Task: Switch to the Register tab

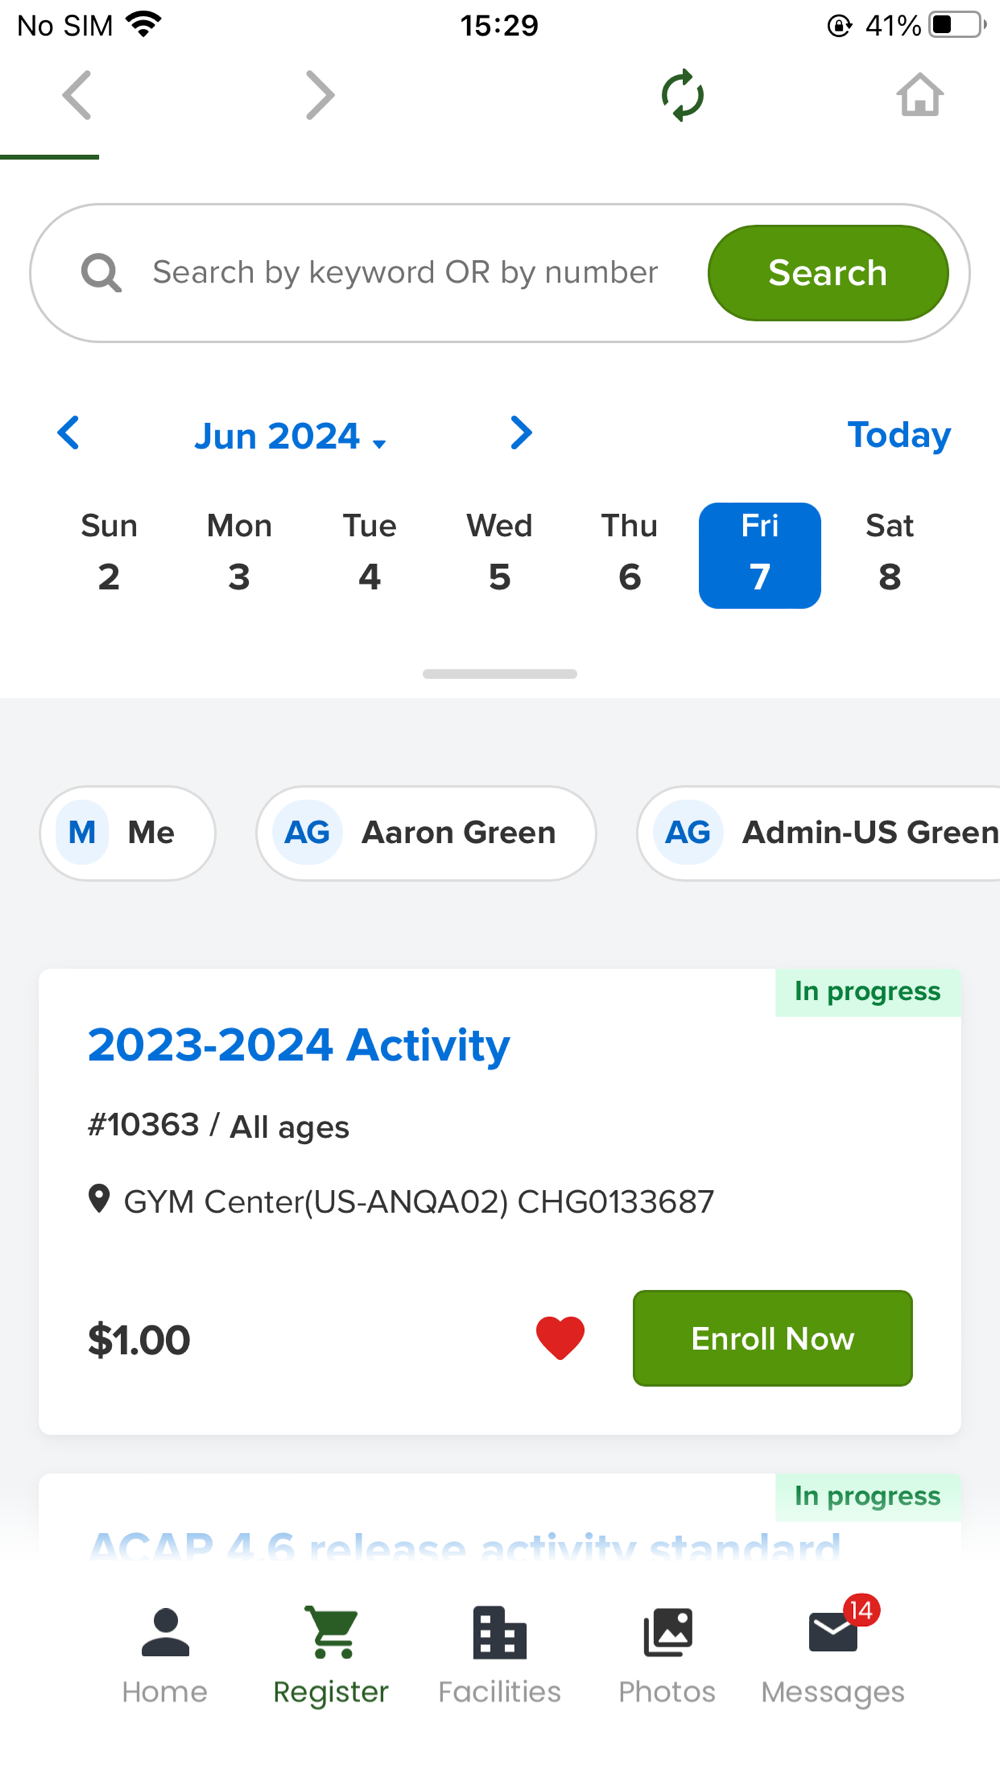Action: (x=331, y=1655)
